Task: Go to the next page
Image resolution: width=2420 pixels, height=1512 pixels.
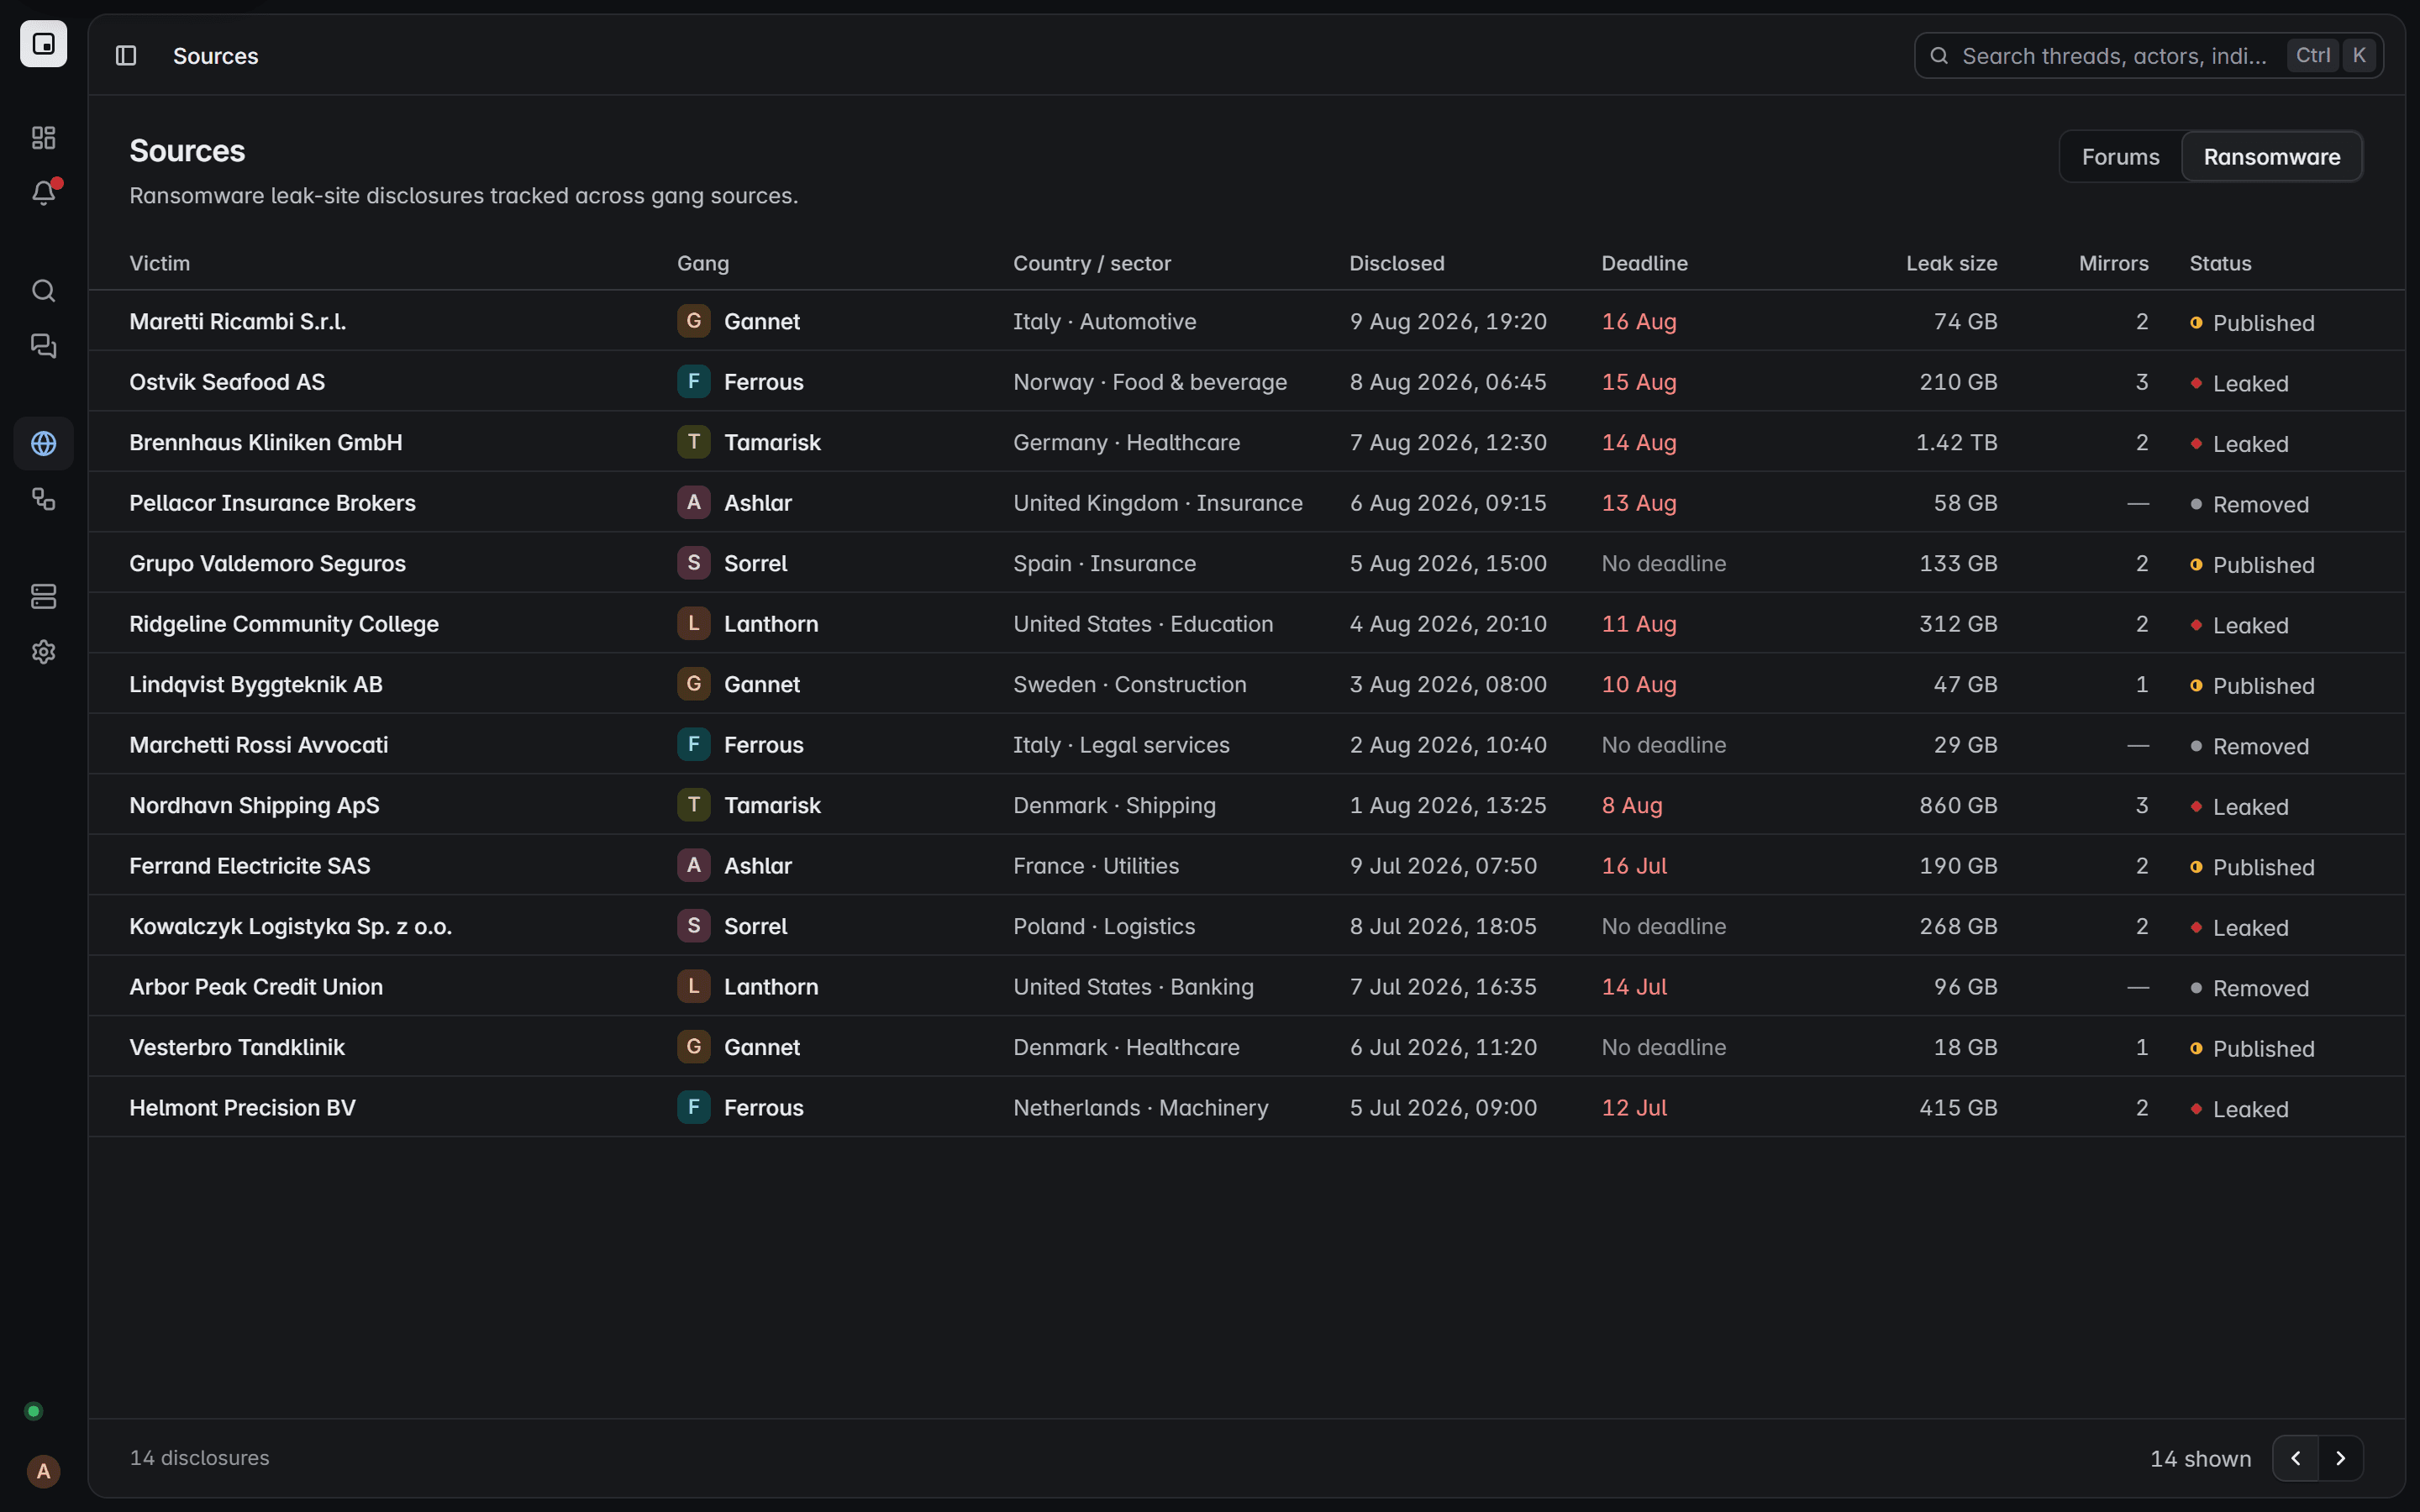Action: [x=2341, y=1458]
